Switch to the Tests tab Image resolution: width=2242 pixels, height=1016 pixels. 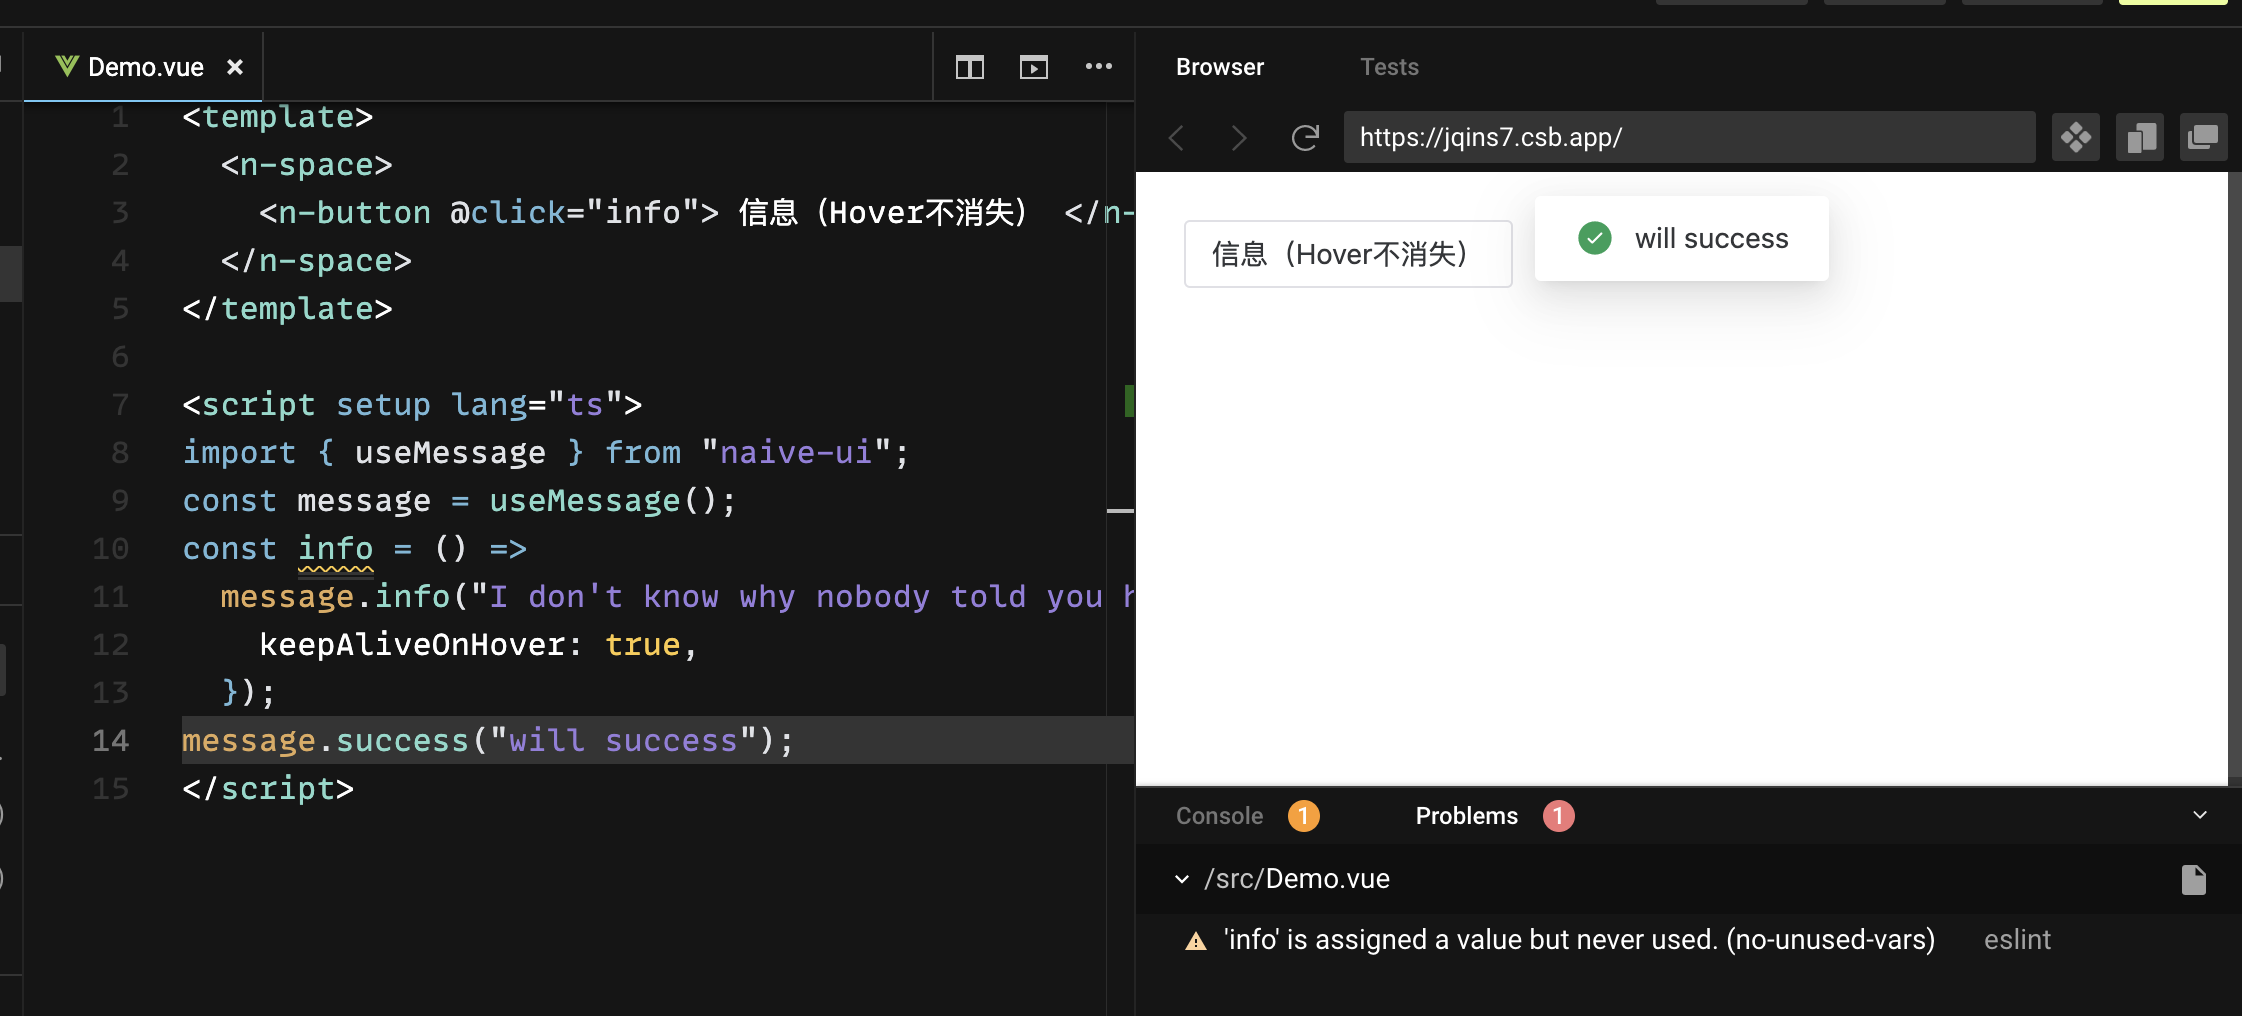point(1389,66)
